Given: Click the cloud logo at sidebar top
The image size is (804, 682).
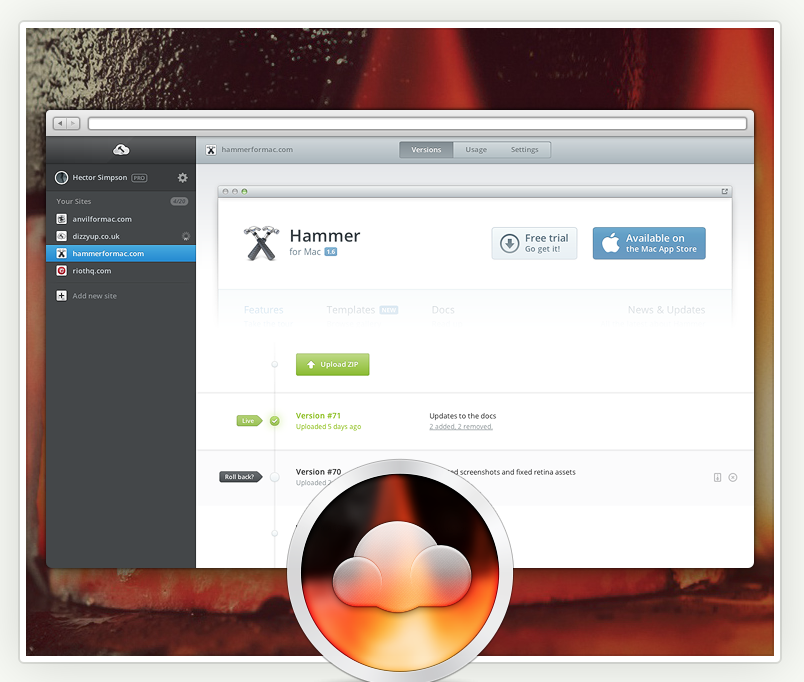Looking at the screenshot, I should pyautogui.click(x=121, y=148).
